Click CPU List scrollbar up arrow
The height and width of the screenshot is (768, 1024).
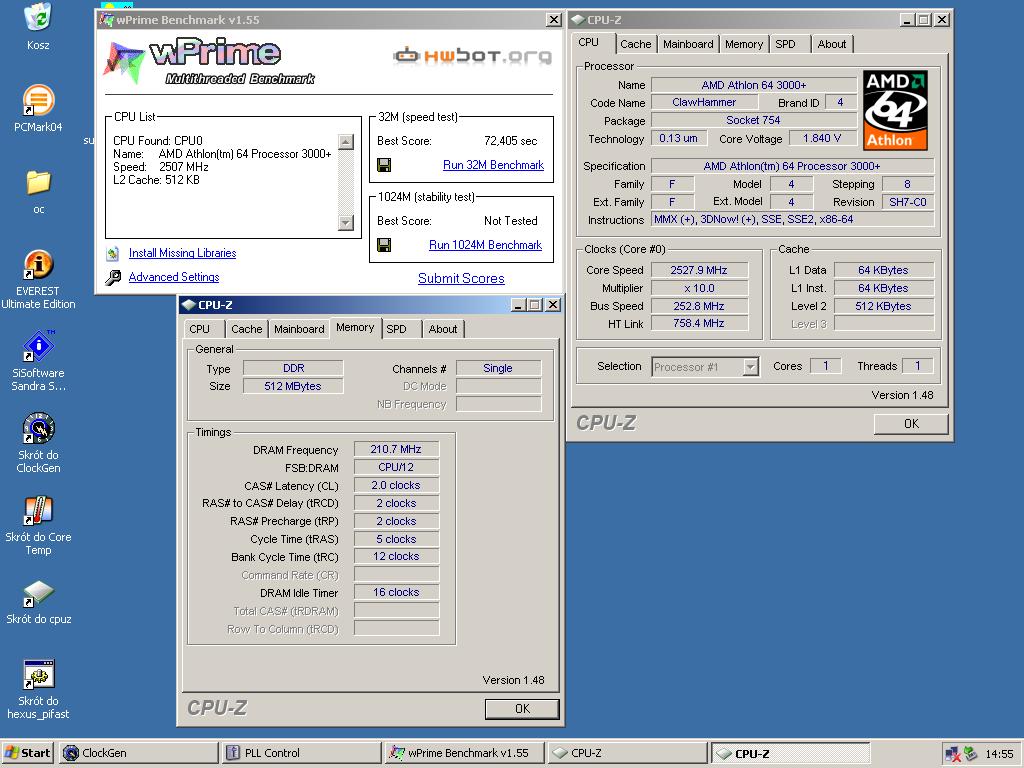tap(345, 142)
